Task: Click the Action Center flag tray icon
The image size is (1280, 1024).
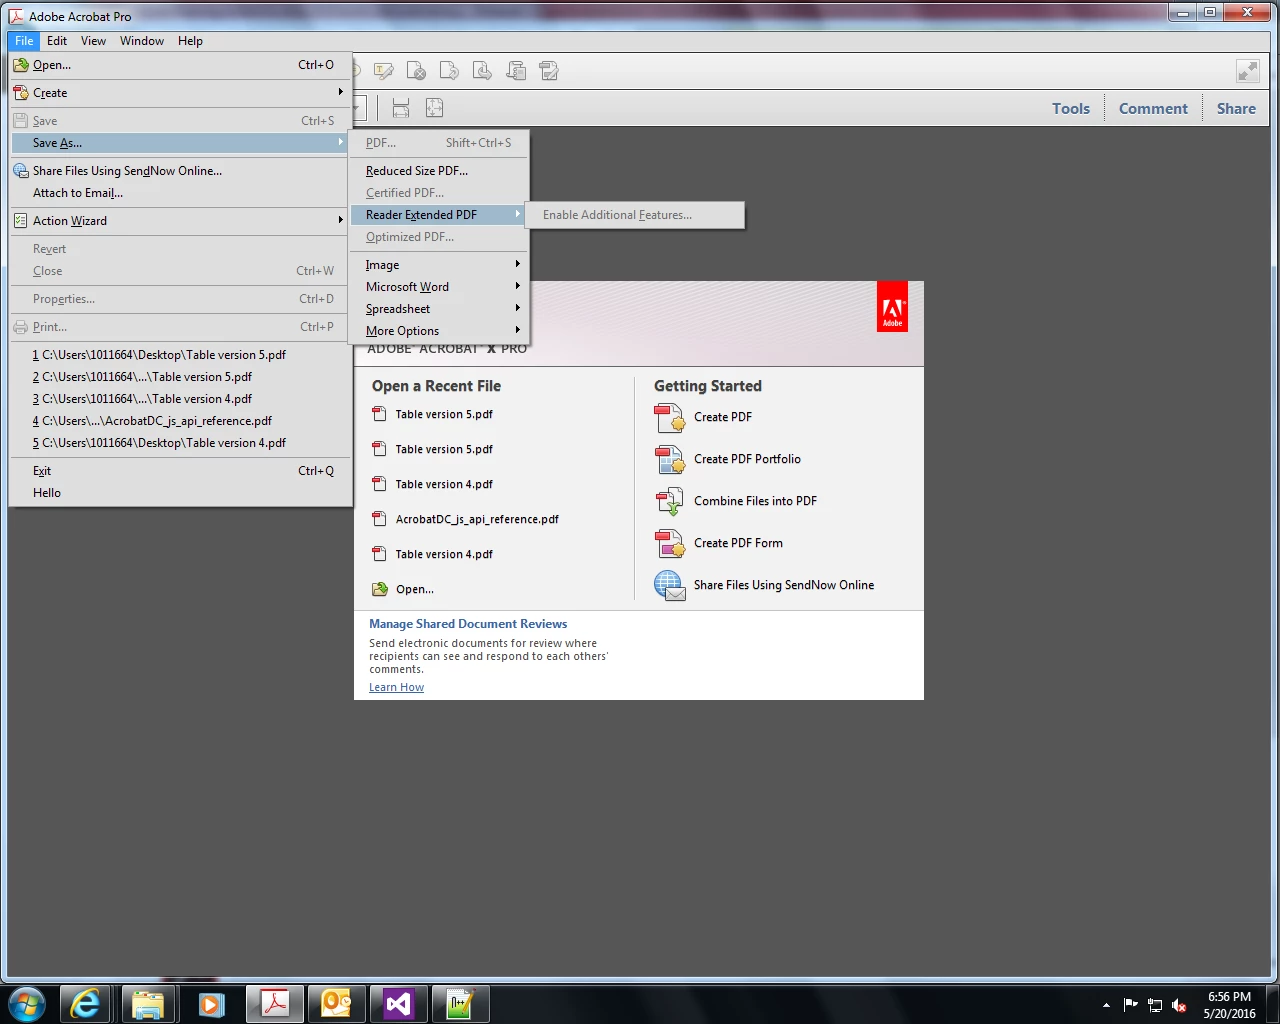Action: coord(1131,1005)
